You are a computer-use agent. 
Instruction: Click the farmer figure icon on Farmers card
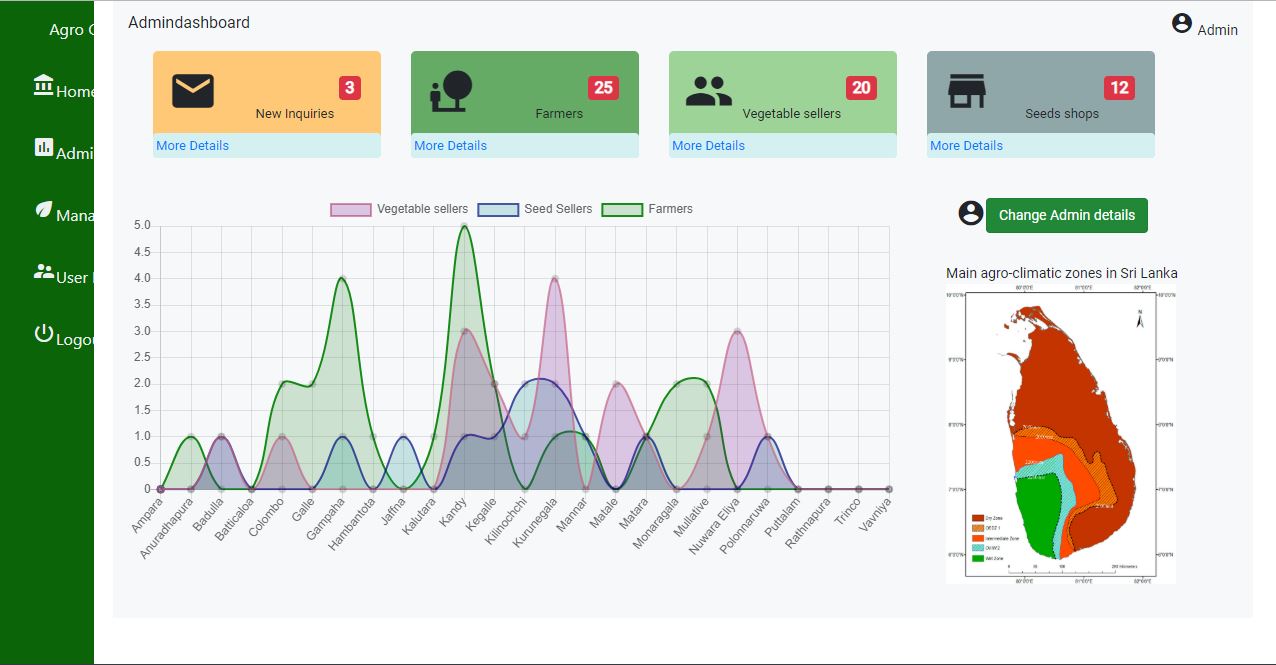[x=450, y=89]
